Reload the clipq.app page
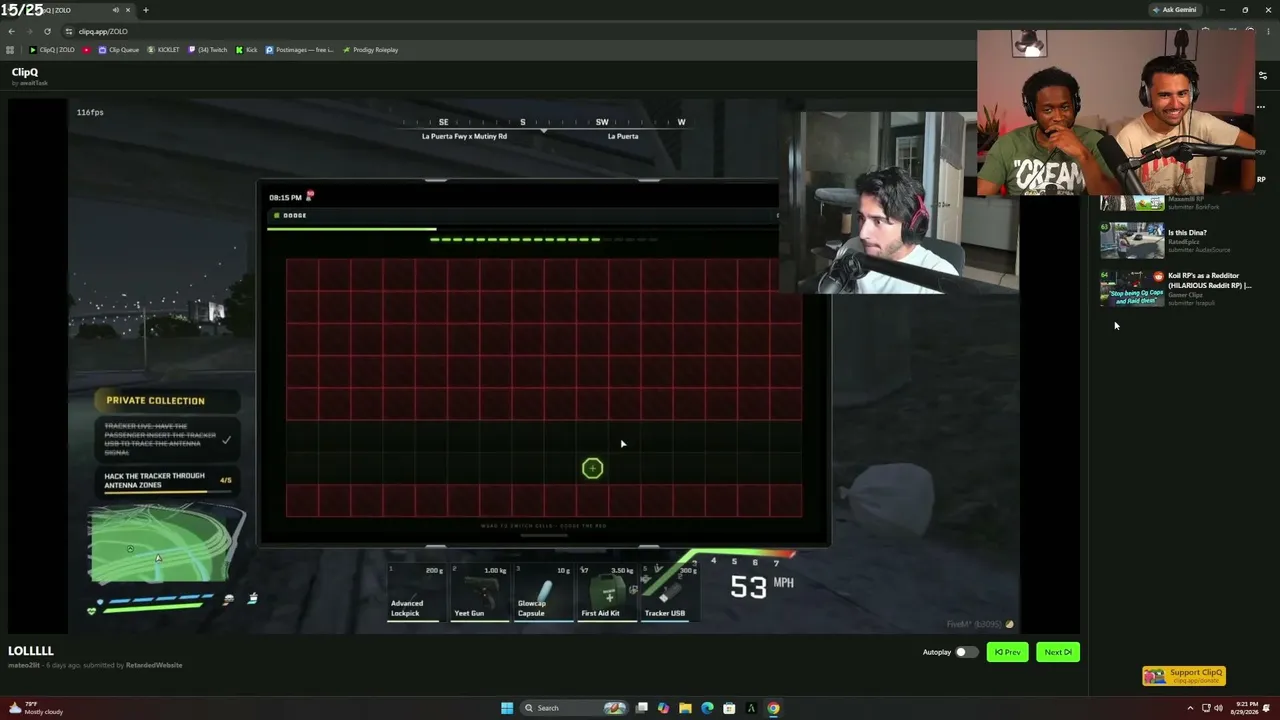Screen dimensions: 1280x720 pos(47,31)
